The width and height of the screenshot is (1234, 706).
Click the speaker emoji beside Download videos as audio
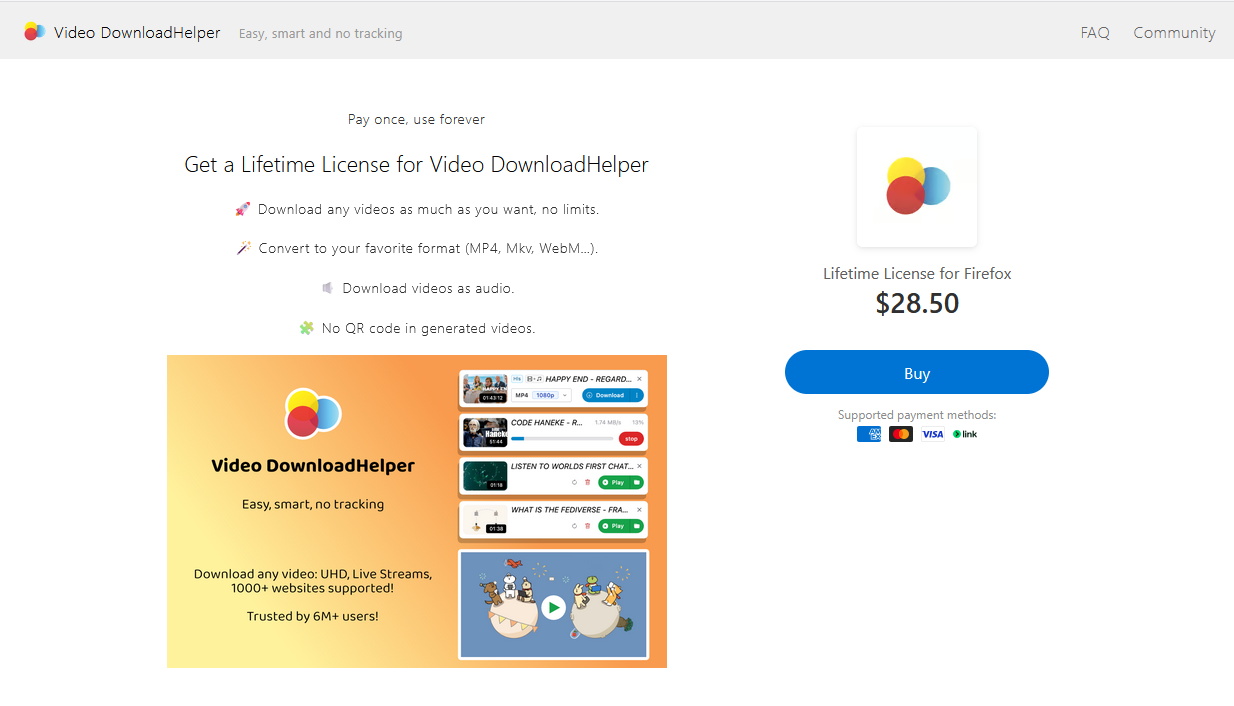tap(327, 288)
